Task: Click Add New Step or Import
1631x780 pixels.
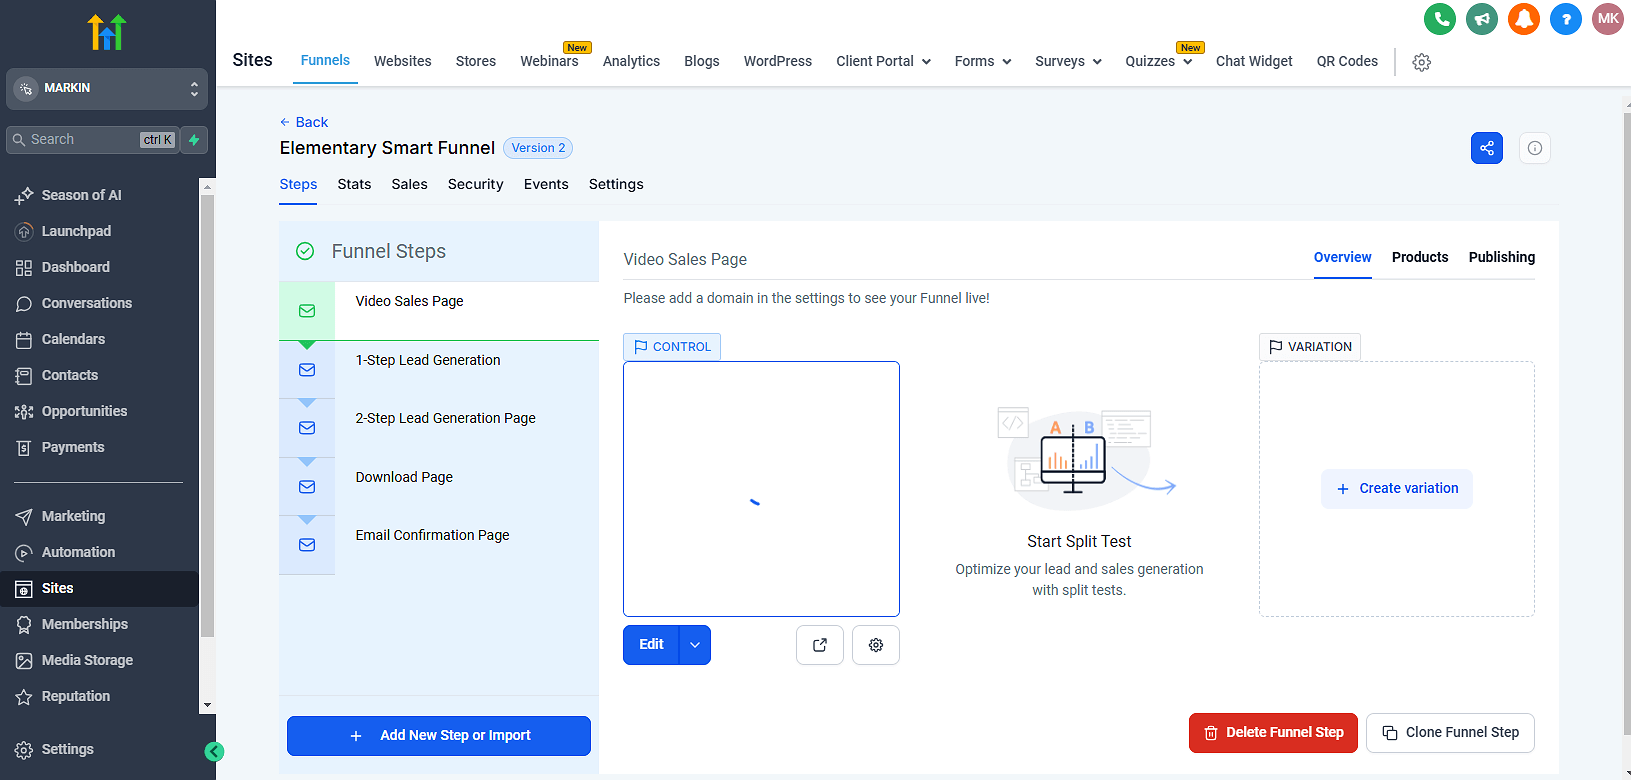Action: 439,736
